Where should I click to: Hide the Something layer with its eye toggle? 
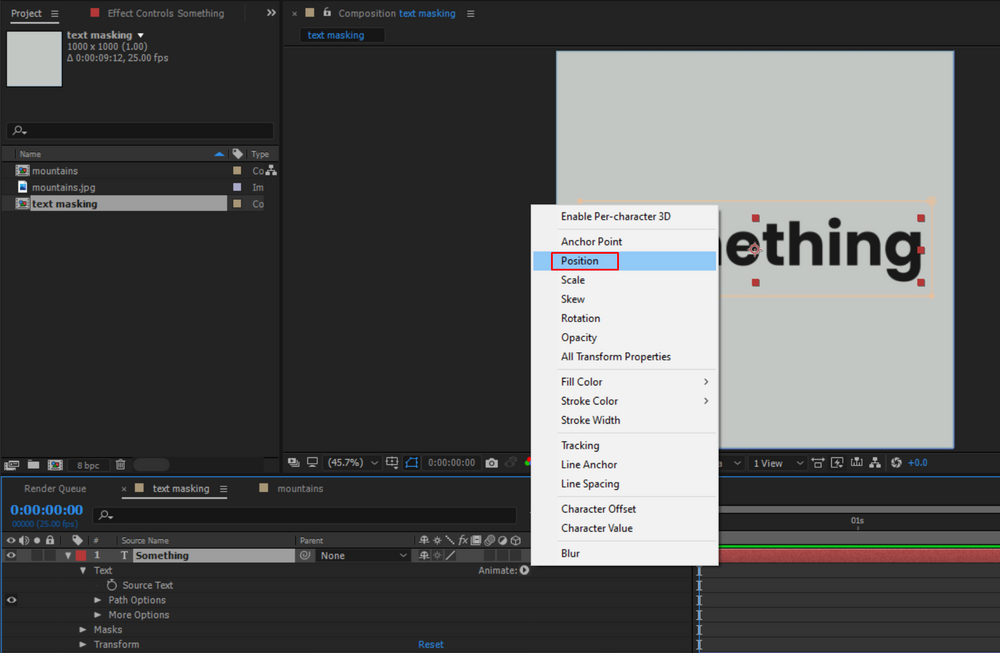(11, 555)
